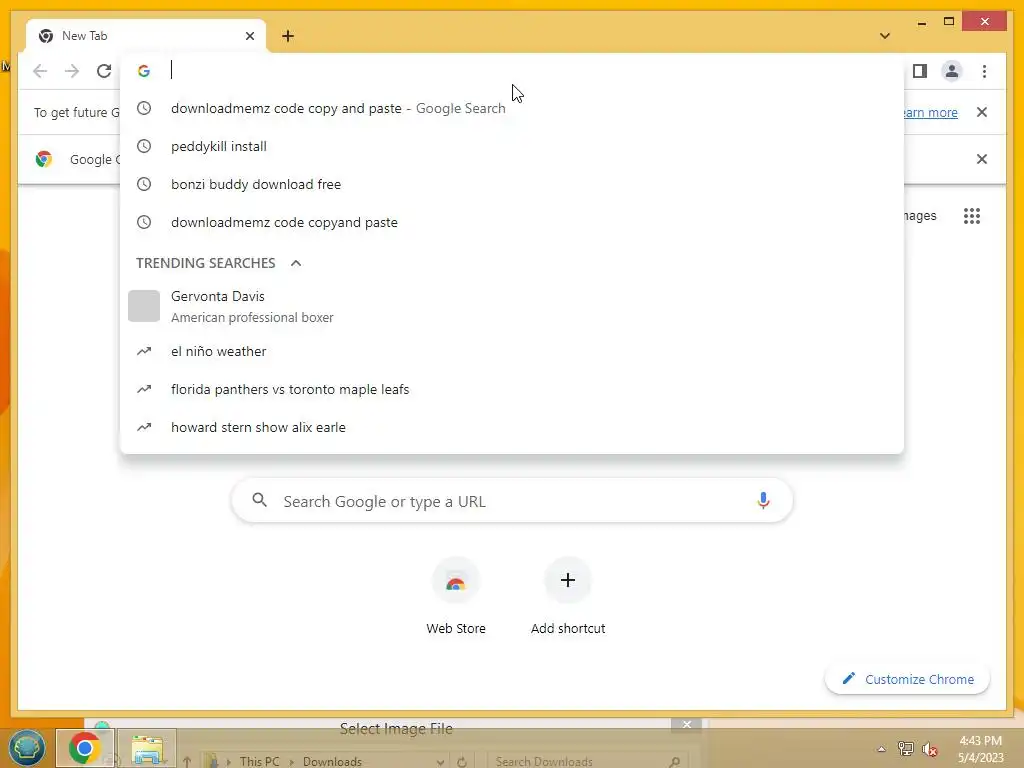Close the New Tab tab
This screenshot has width=1024, height=768.
click(249, 36)
